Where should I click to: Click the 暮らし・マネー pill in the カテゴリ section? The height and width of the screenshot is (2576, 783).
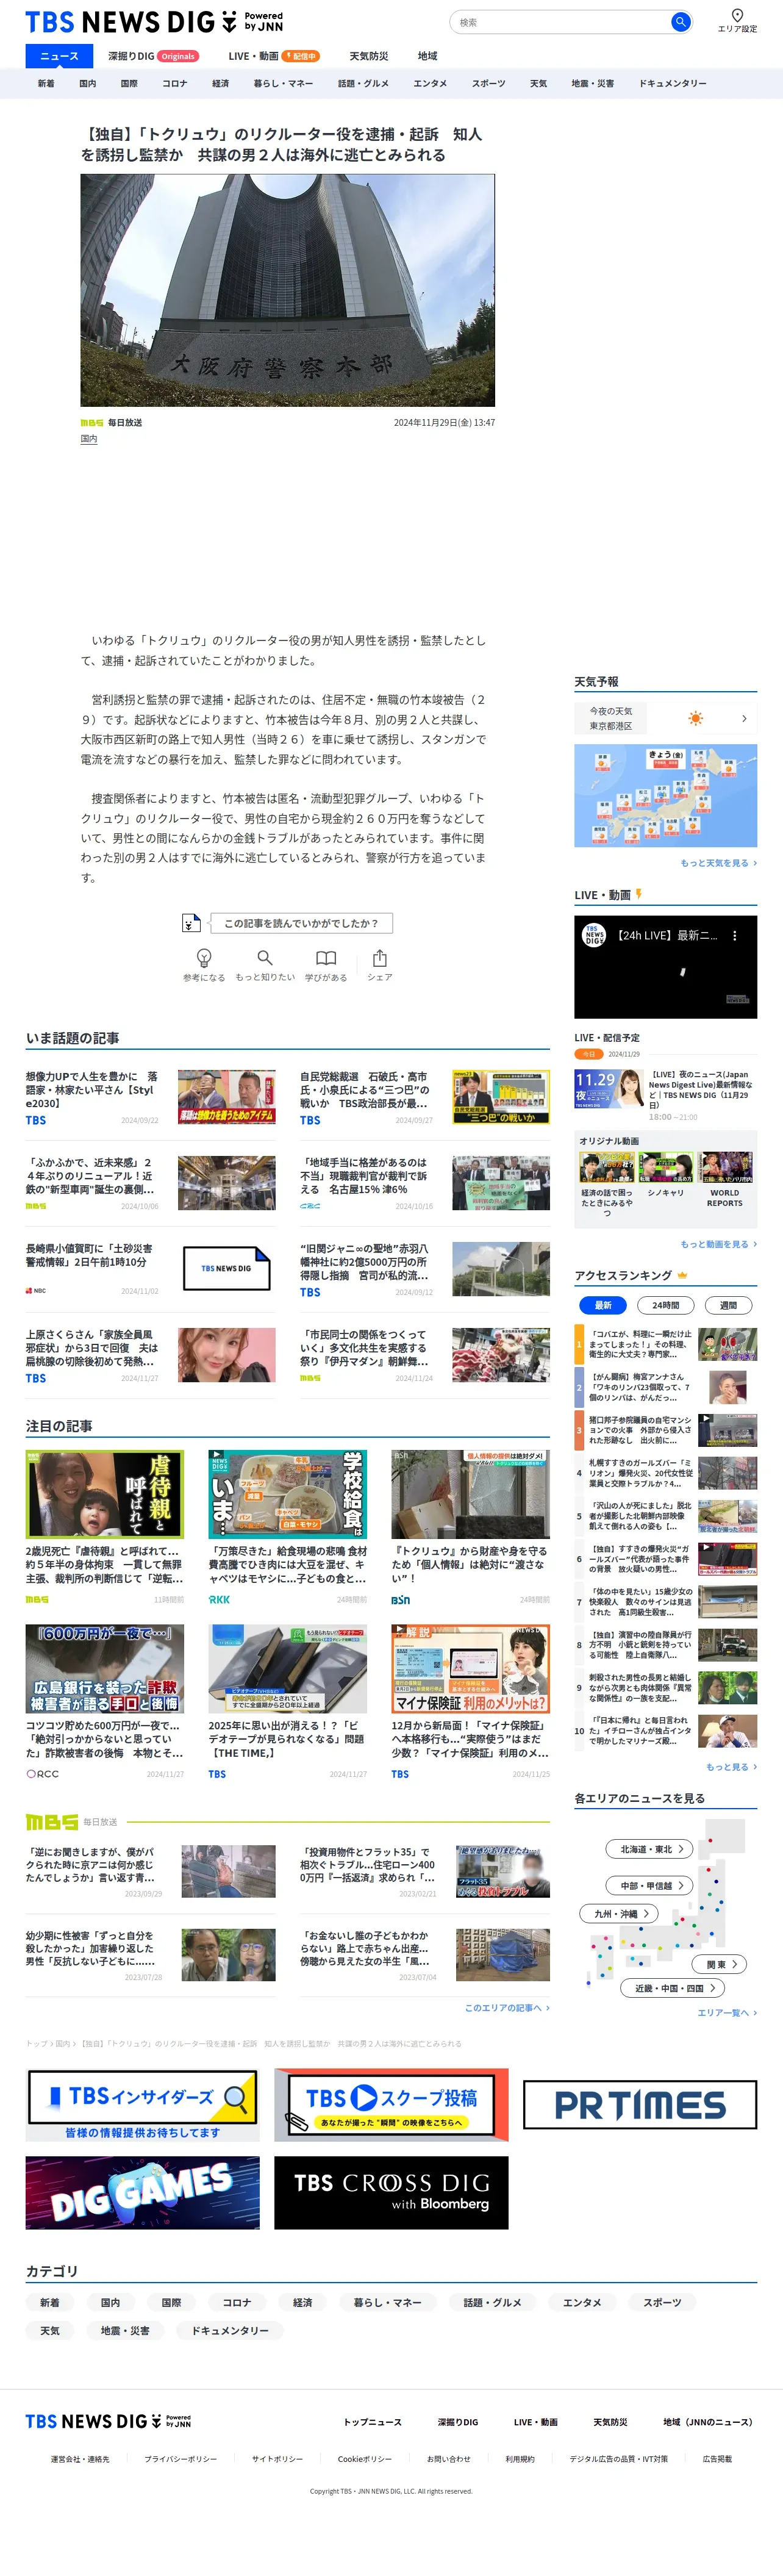point(387,2302)
